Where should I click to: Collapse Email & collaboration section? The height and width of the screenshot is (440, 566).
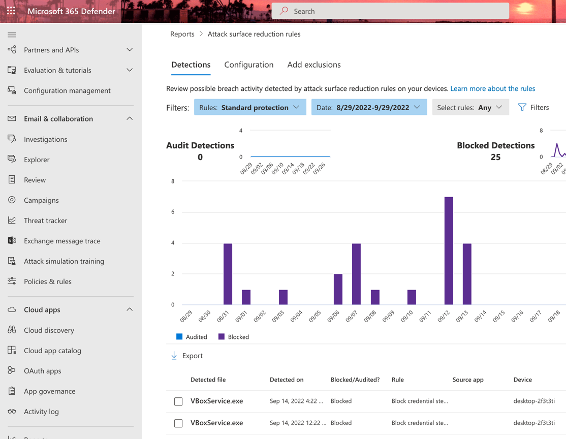[x=130, y=118]
